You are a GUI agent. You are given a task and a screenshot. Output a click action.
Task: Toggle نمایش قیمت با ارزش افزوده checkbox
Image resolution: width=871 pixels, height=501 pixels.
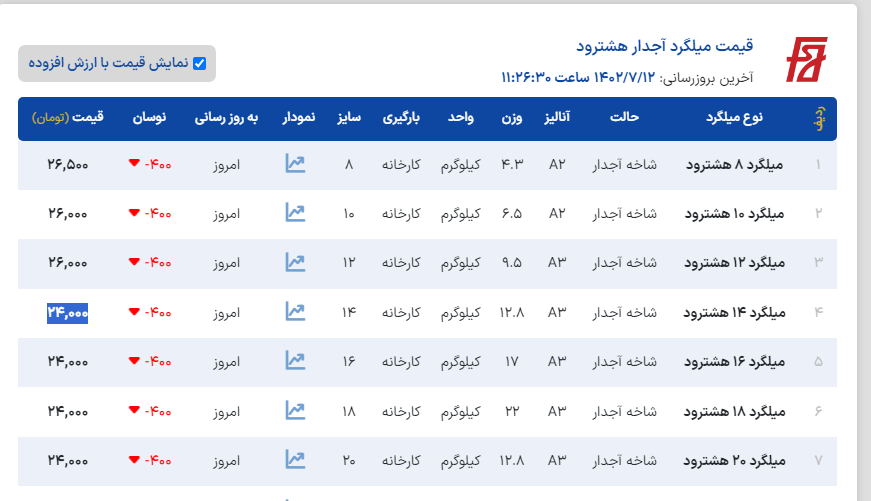199,64
